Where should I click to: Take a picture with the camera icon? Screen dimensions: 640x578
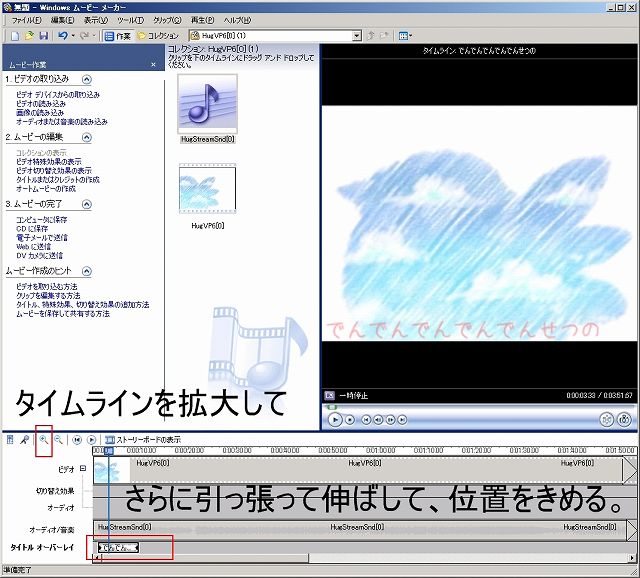click(624, 419)
